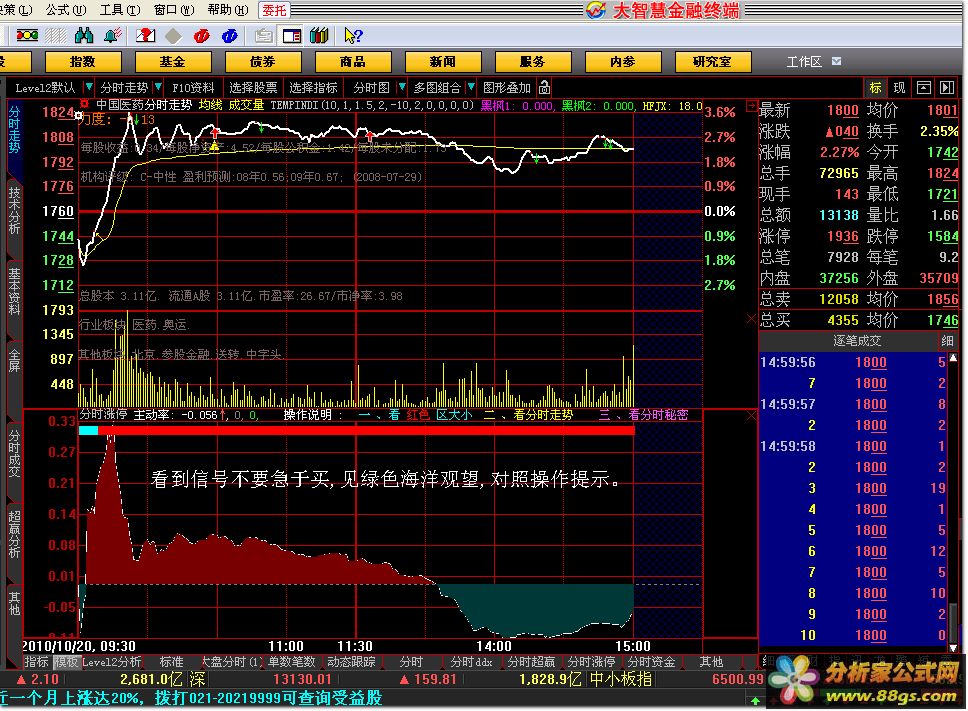The height and width of the screenshot is (711, 968).
Task: Open the 新闻 category button
Action: tap(443, 62)
